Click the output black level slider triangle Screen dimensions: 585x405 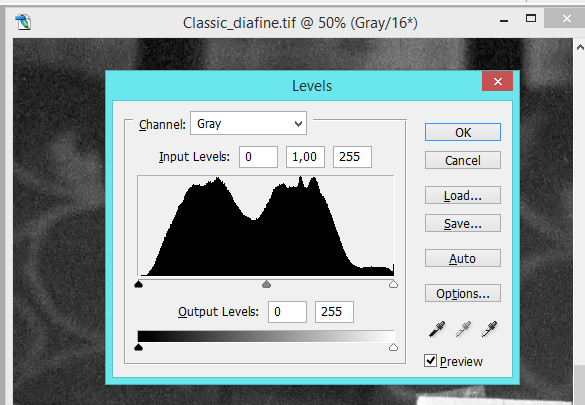point(138,348)
